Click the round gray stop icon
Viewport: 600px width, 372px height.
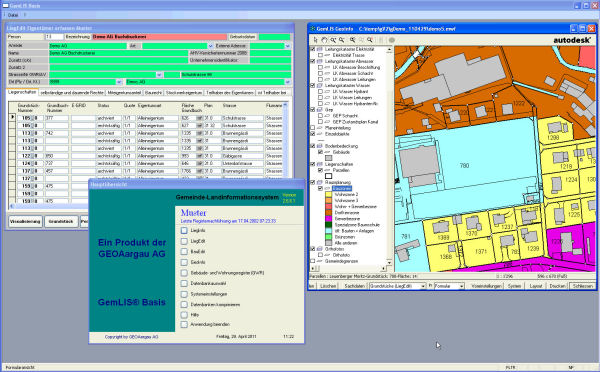pyautogui.click(x=392, y=40)
